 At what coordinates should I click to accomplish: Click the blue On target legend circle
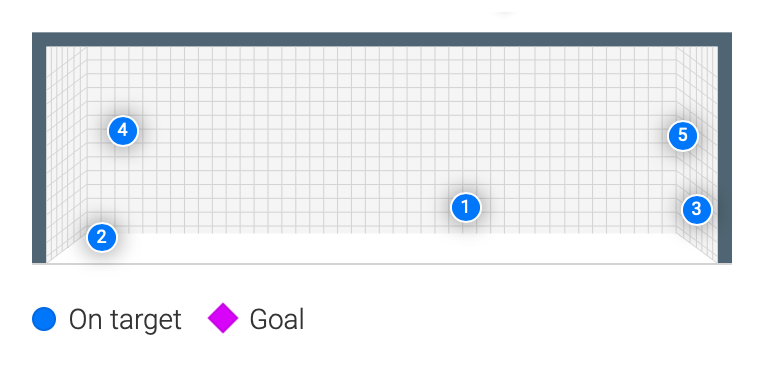(x=44, y=319)
